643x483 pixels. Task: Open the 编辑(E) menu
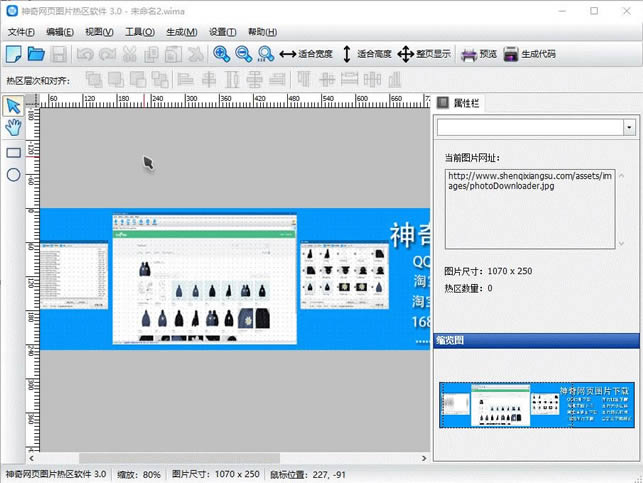(x=60, y=32)
